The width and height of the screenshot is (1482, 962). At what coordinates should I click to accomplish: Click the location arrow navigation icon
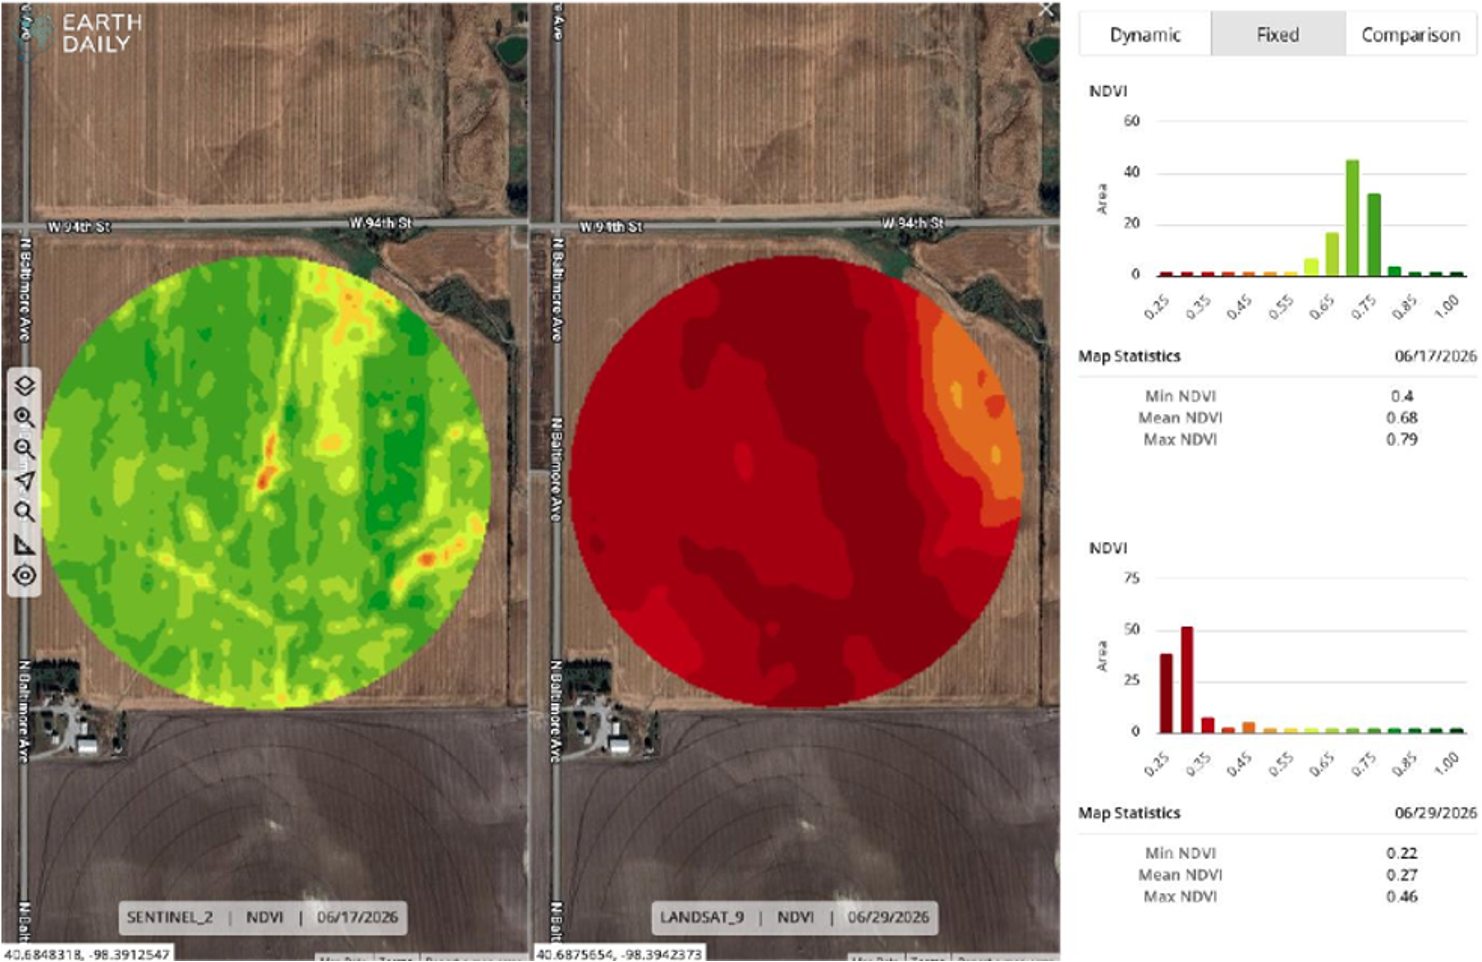tap(25, 481)
